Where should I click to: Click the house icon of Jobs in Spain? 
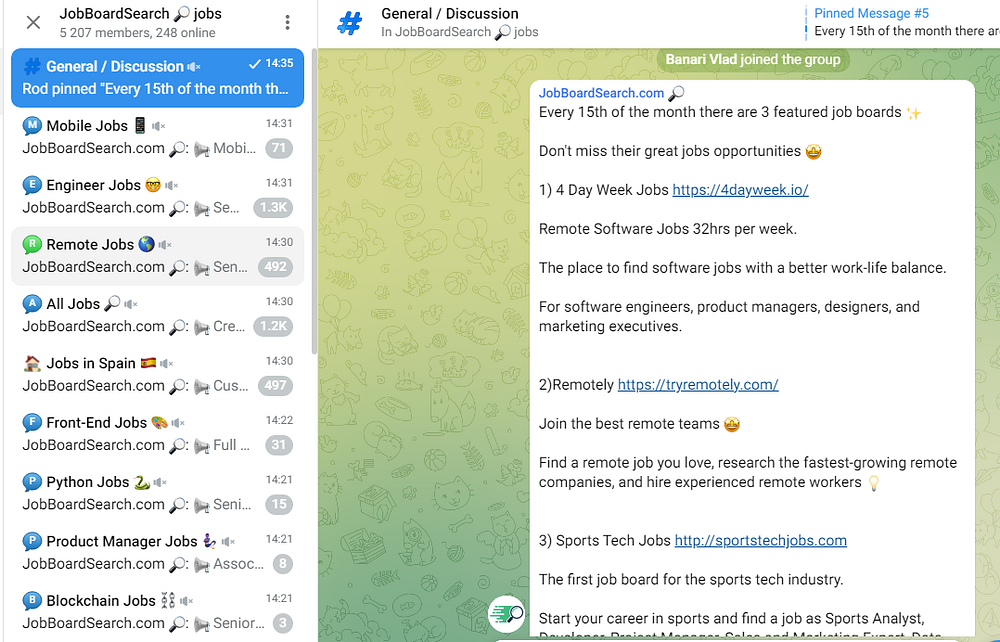(x=32, y=363)
